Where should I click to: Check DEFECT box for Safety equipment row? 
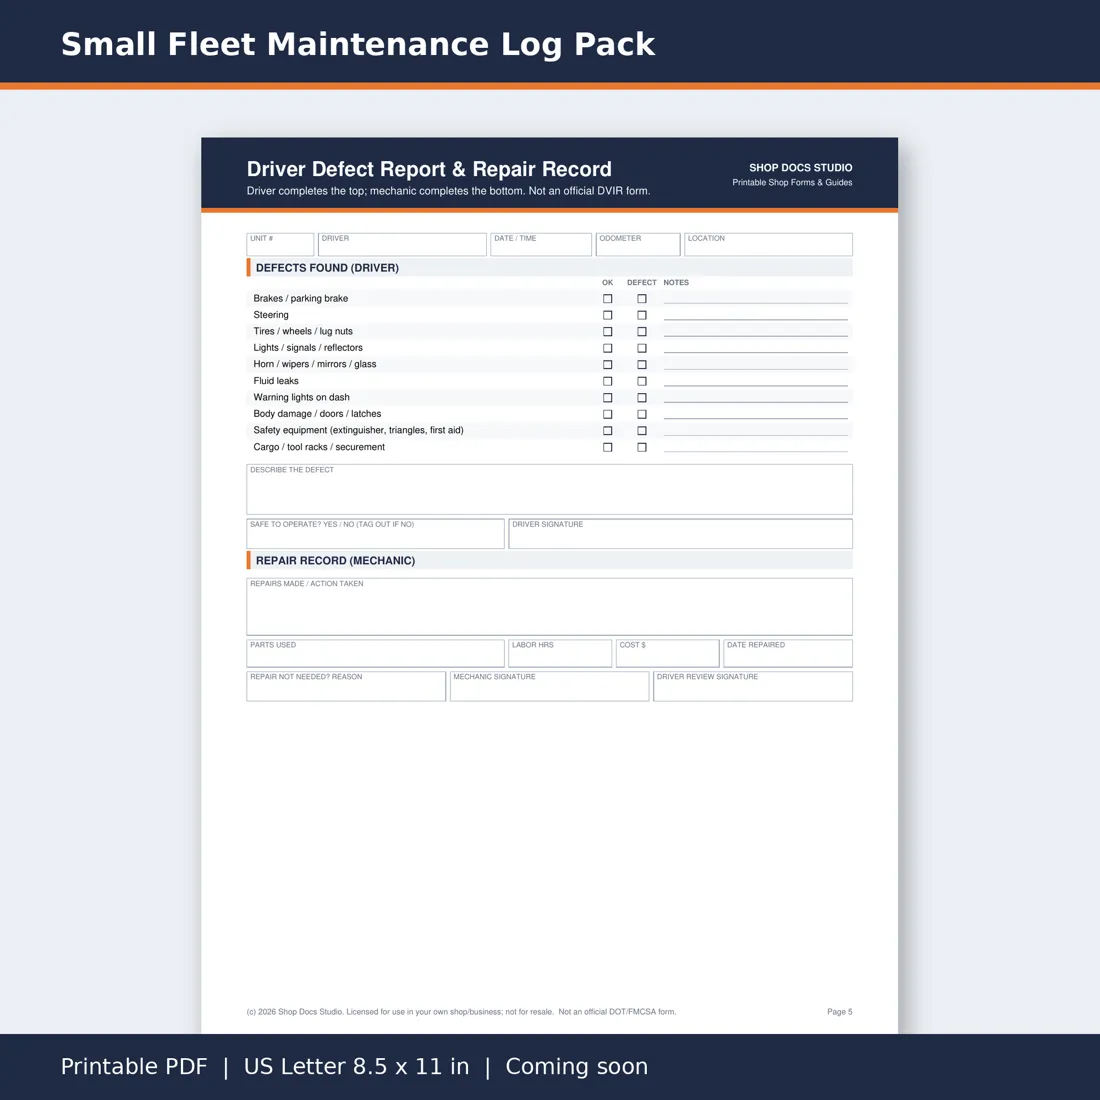tap(642, 431)
